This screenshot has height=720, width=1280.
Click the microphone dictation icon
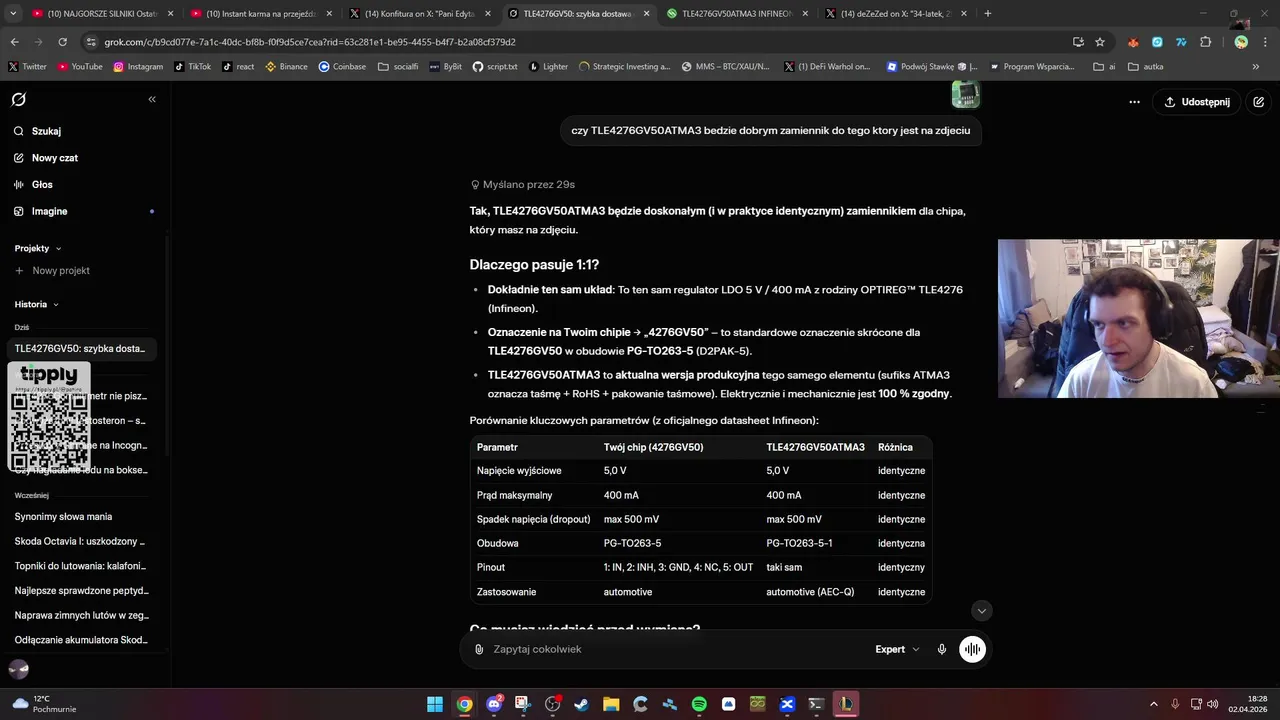pos(942,649)
